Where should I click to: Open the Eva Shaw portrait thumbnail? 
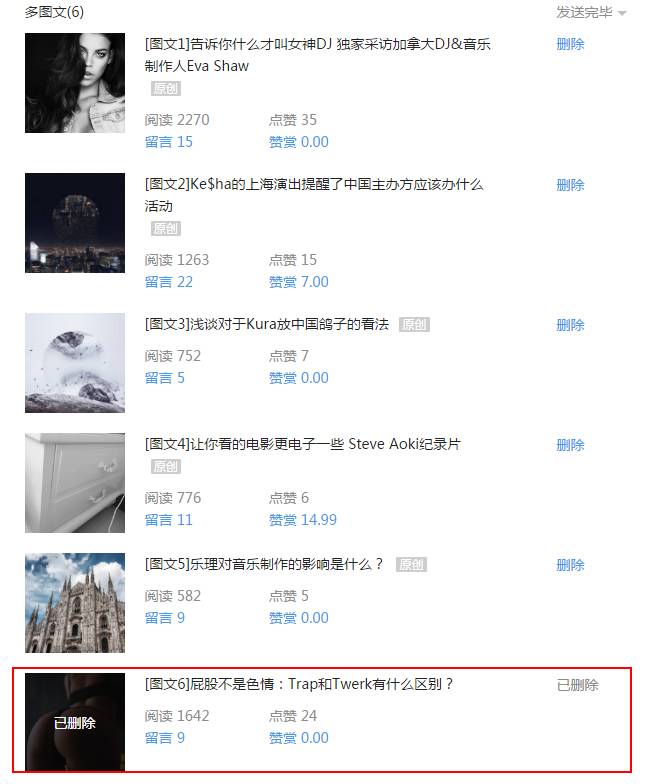(x=75, y=83)
